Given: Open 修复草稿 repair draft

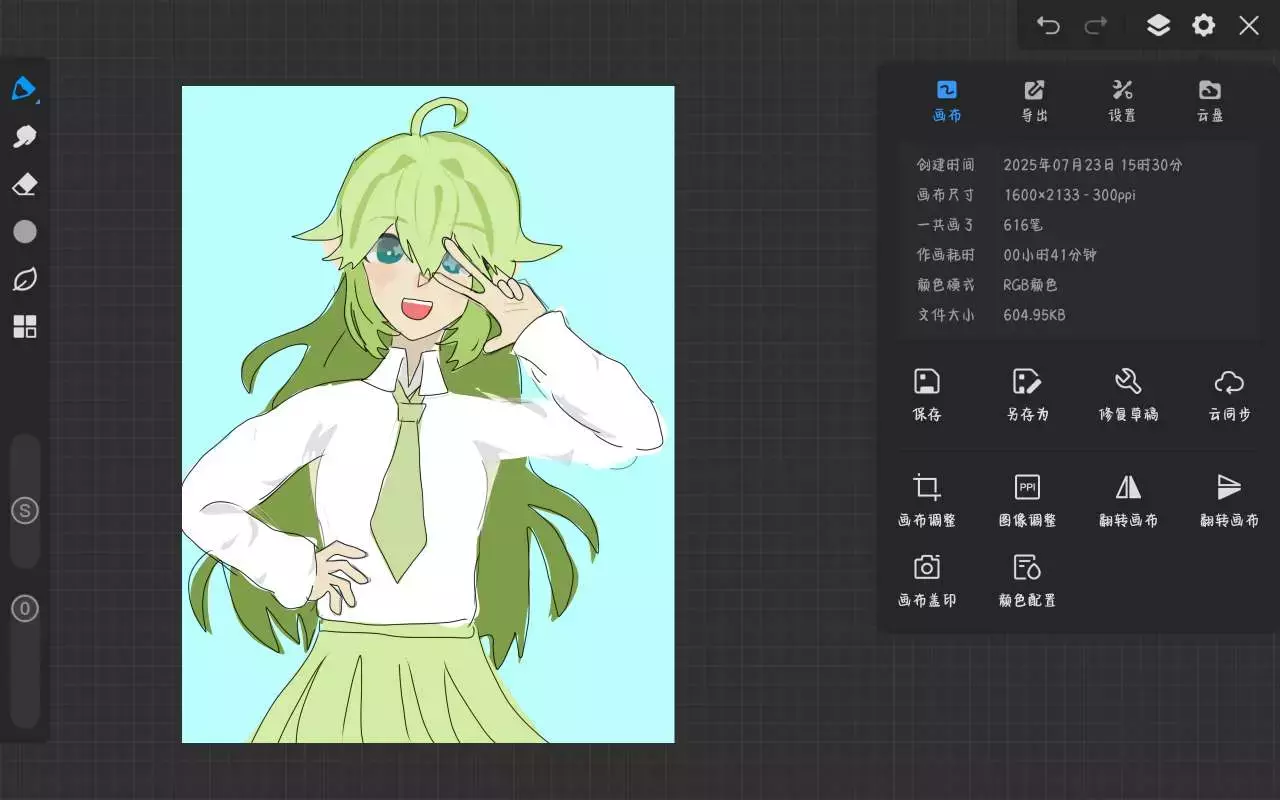Looking at the screenshot, I should coord(1128,393).
